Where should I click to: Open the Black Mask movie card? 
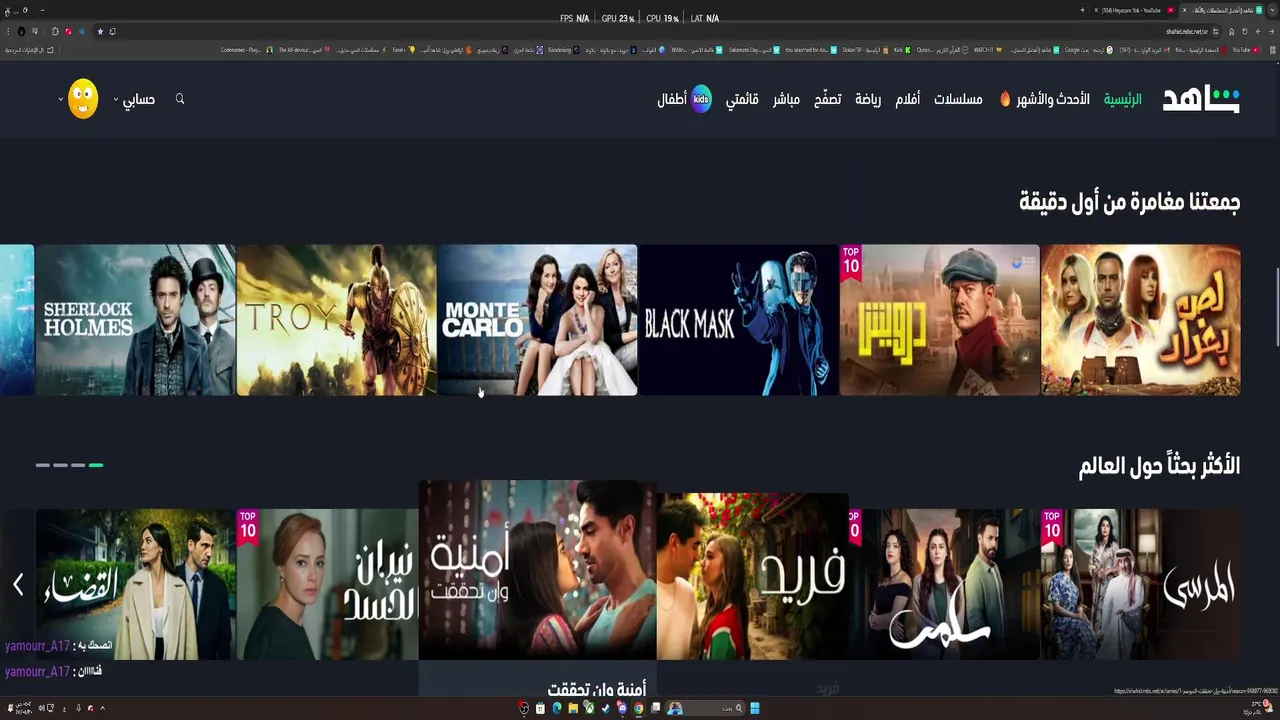(x=738, y=320)
